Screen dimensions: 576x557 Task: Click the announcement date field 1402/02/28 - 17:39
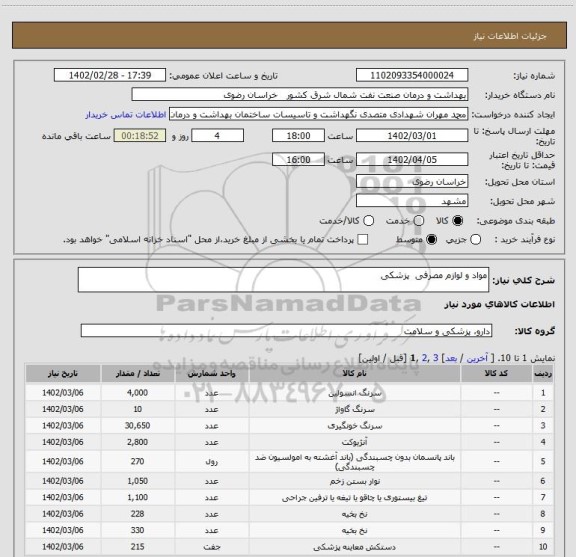coord(110,75)
